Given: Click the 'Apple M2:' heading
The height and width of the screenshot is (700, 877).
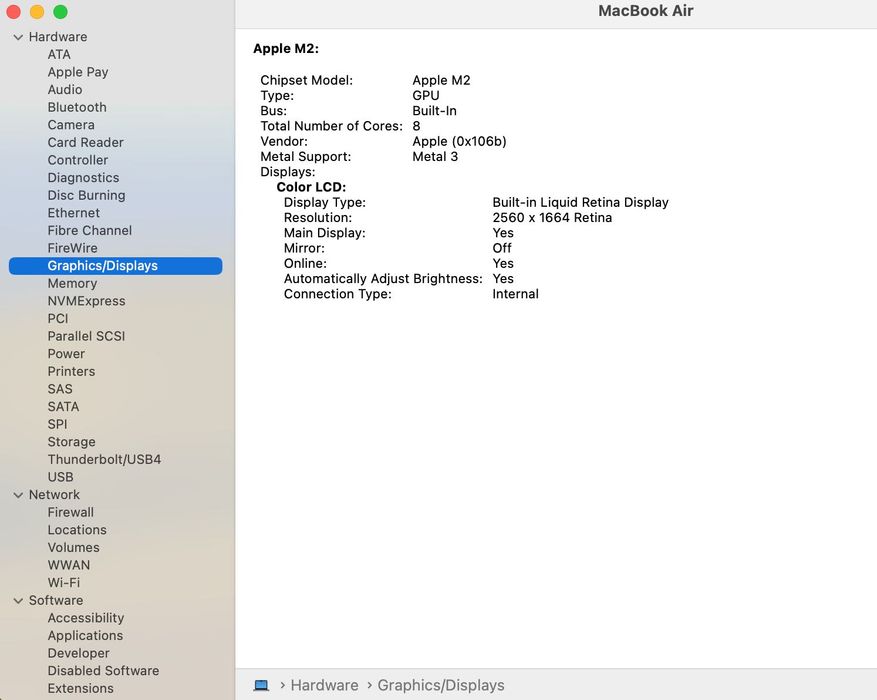Looking at the screenshot, I should pyautogui.click(x=286, y=49).
